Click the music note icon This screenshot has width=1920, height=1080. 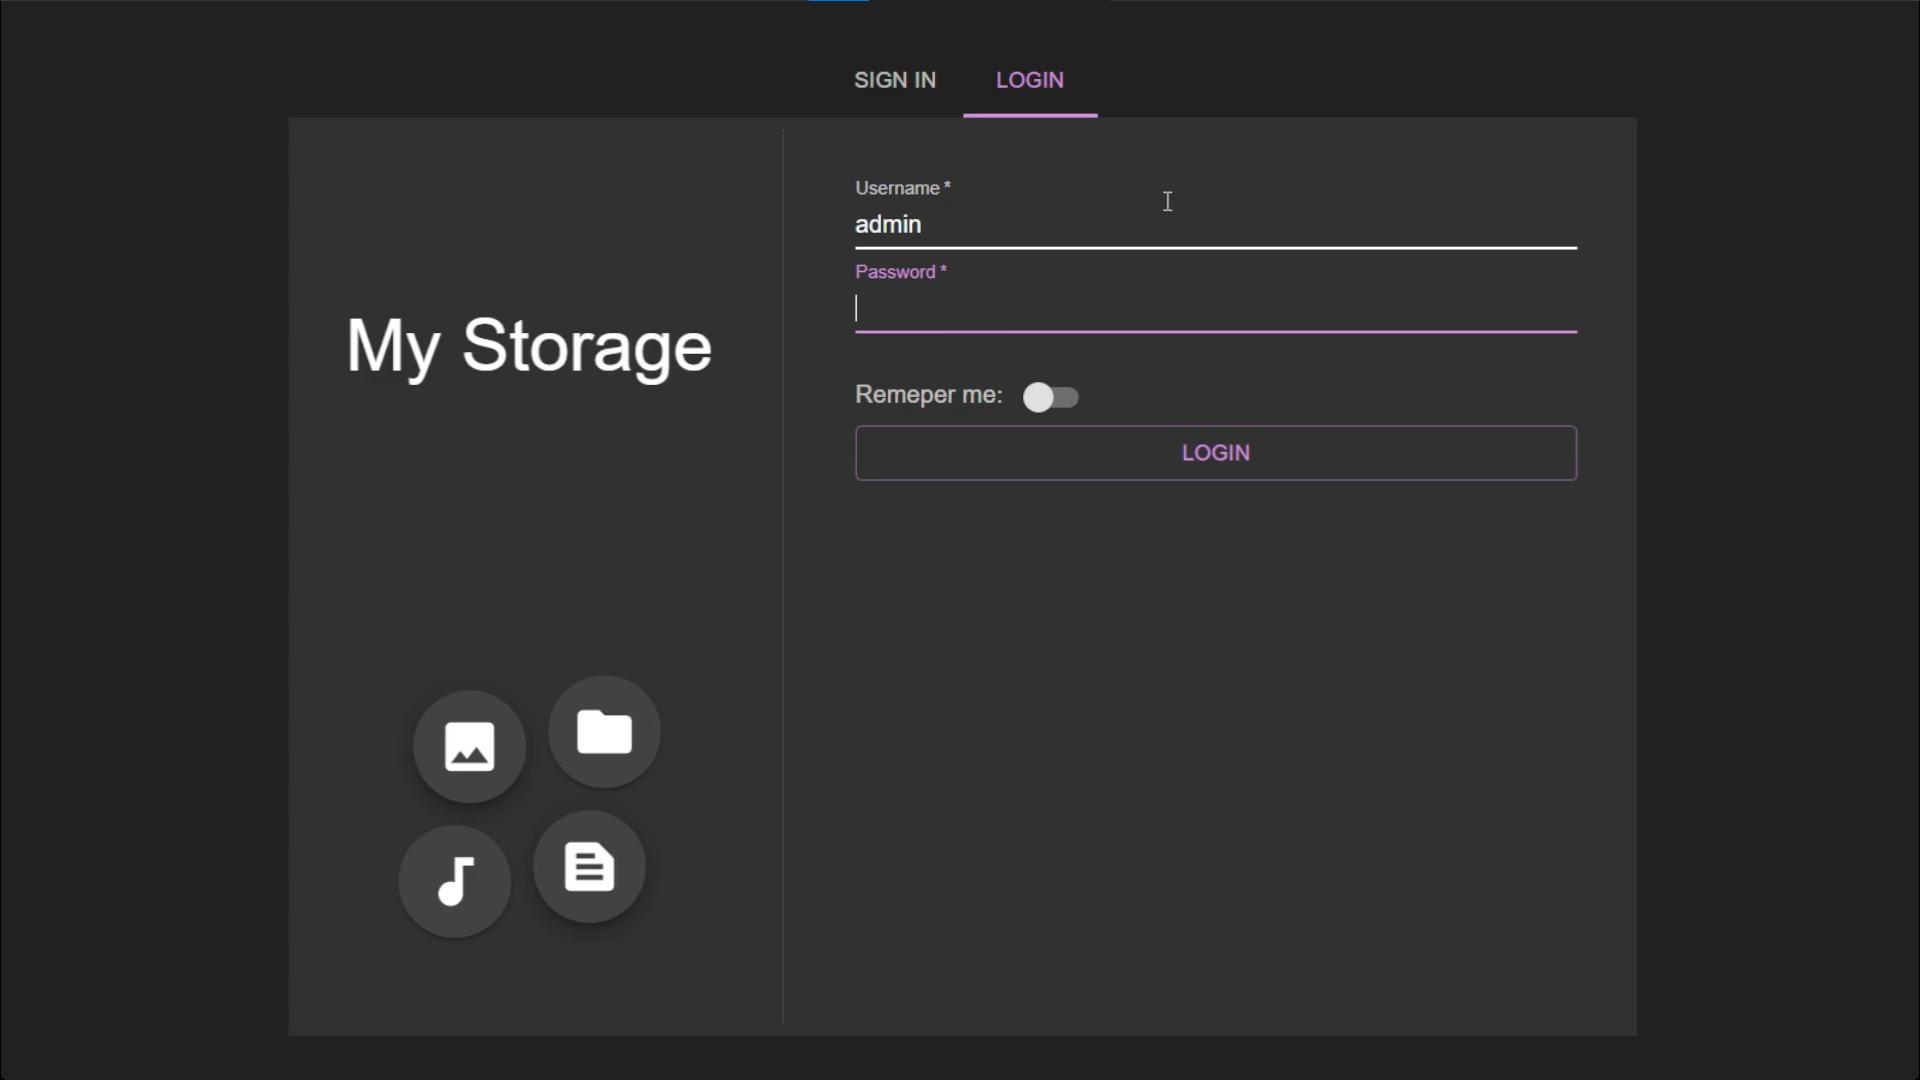coord(455,881)
